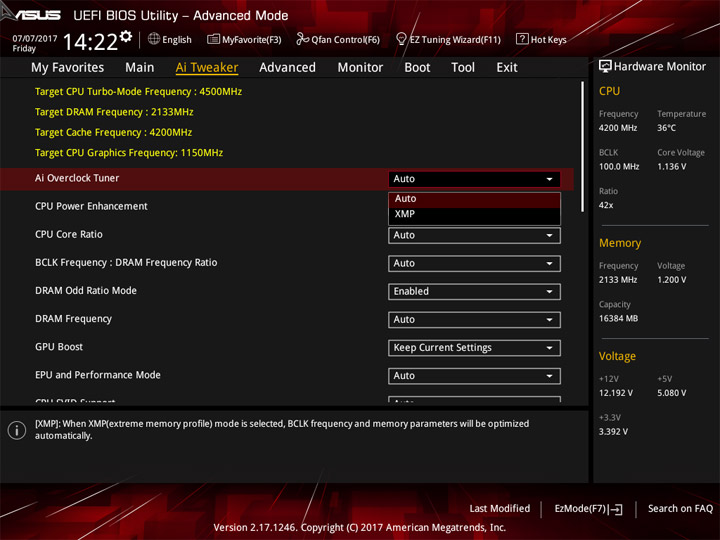Image resolution: width=720 pixels, height=540 pixels.
Task: Open the Hot Keys help
Action: (x=541, y=39)
